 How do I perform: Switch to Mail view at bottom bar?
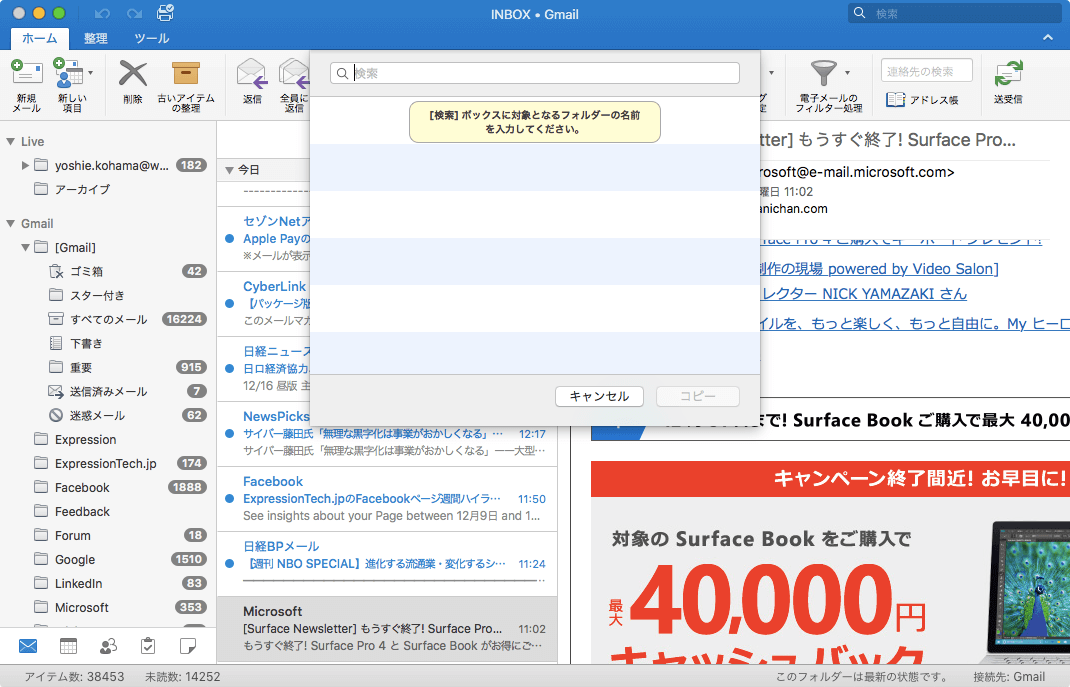pyautogui.click(x=28, y=645)
